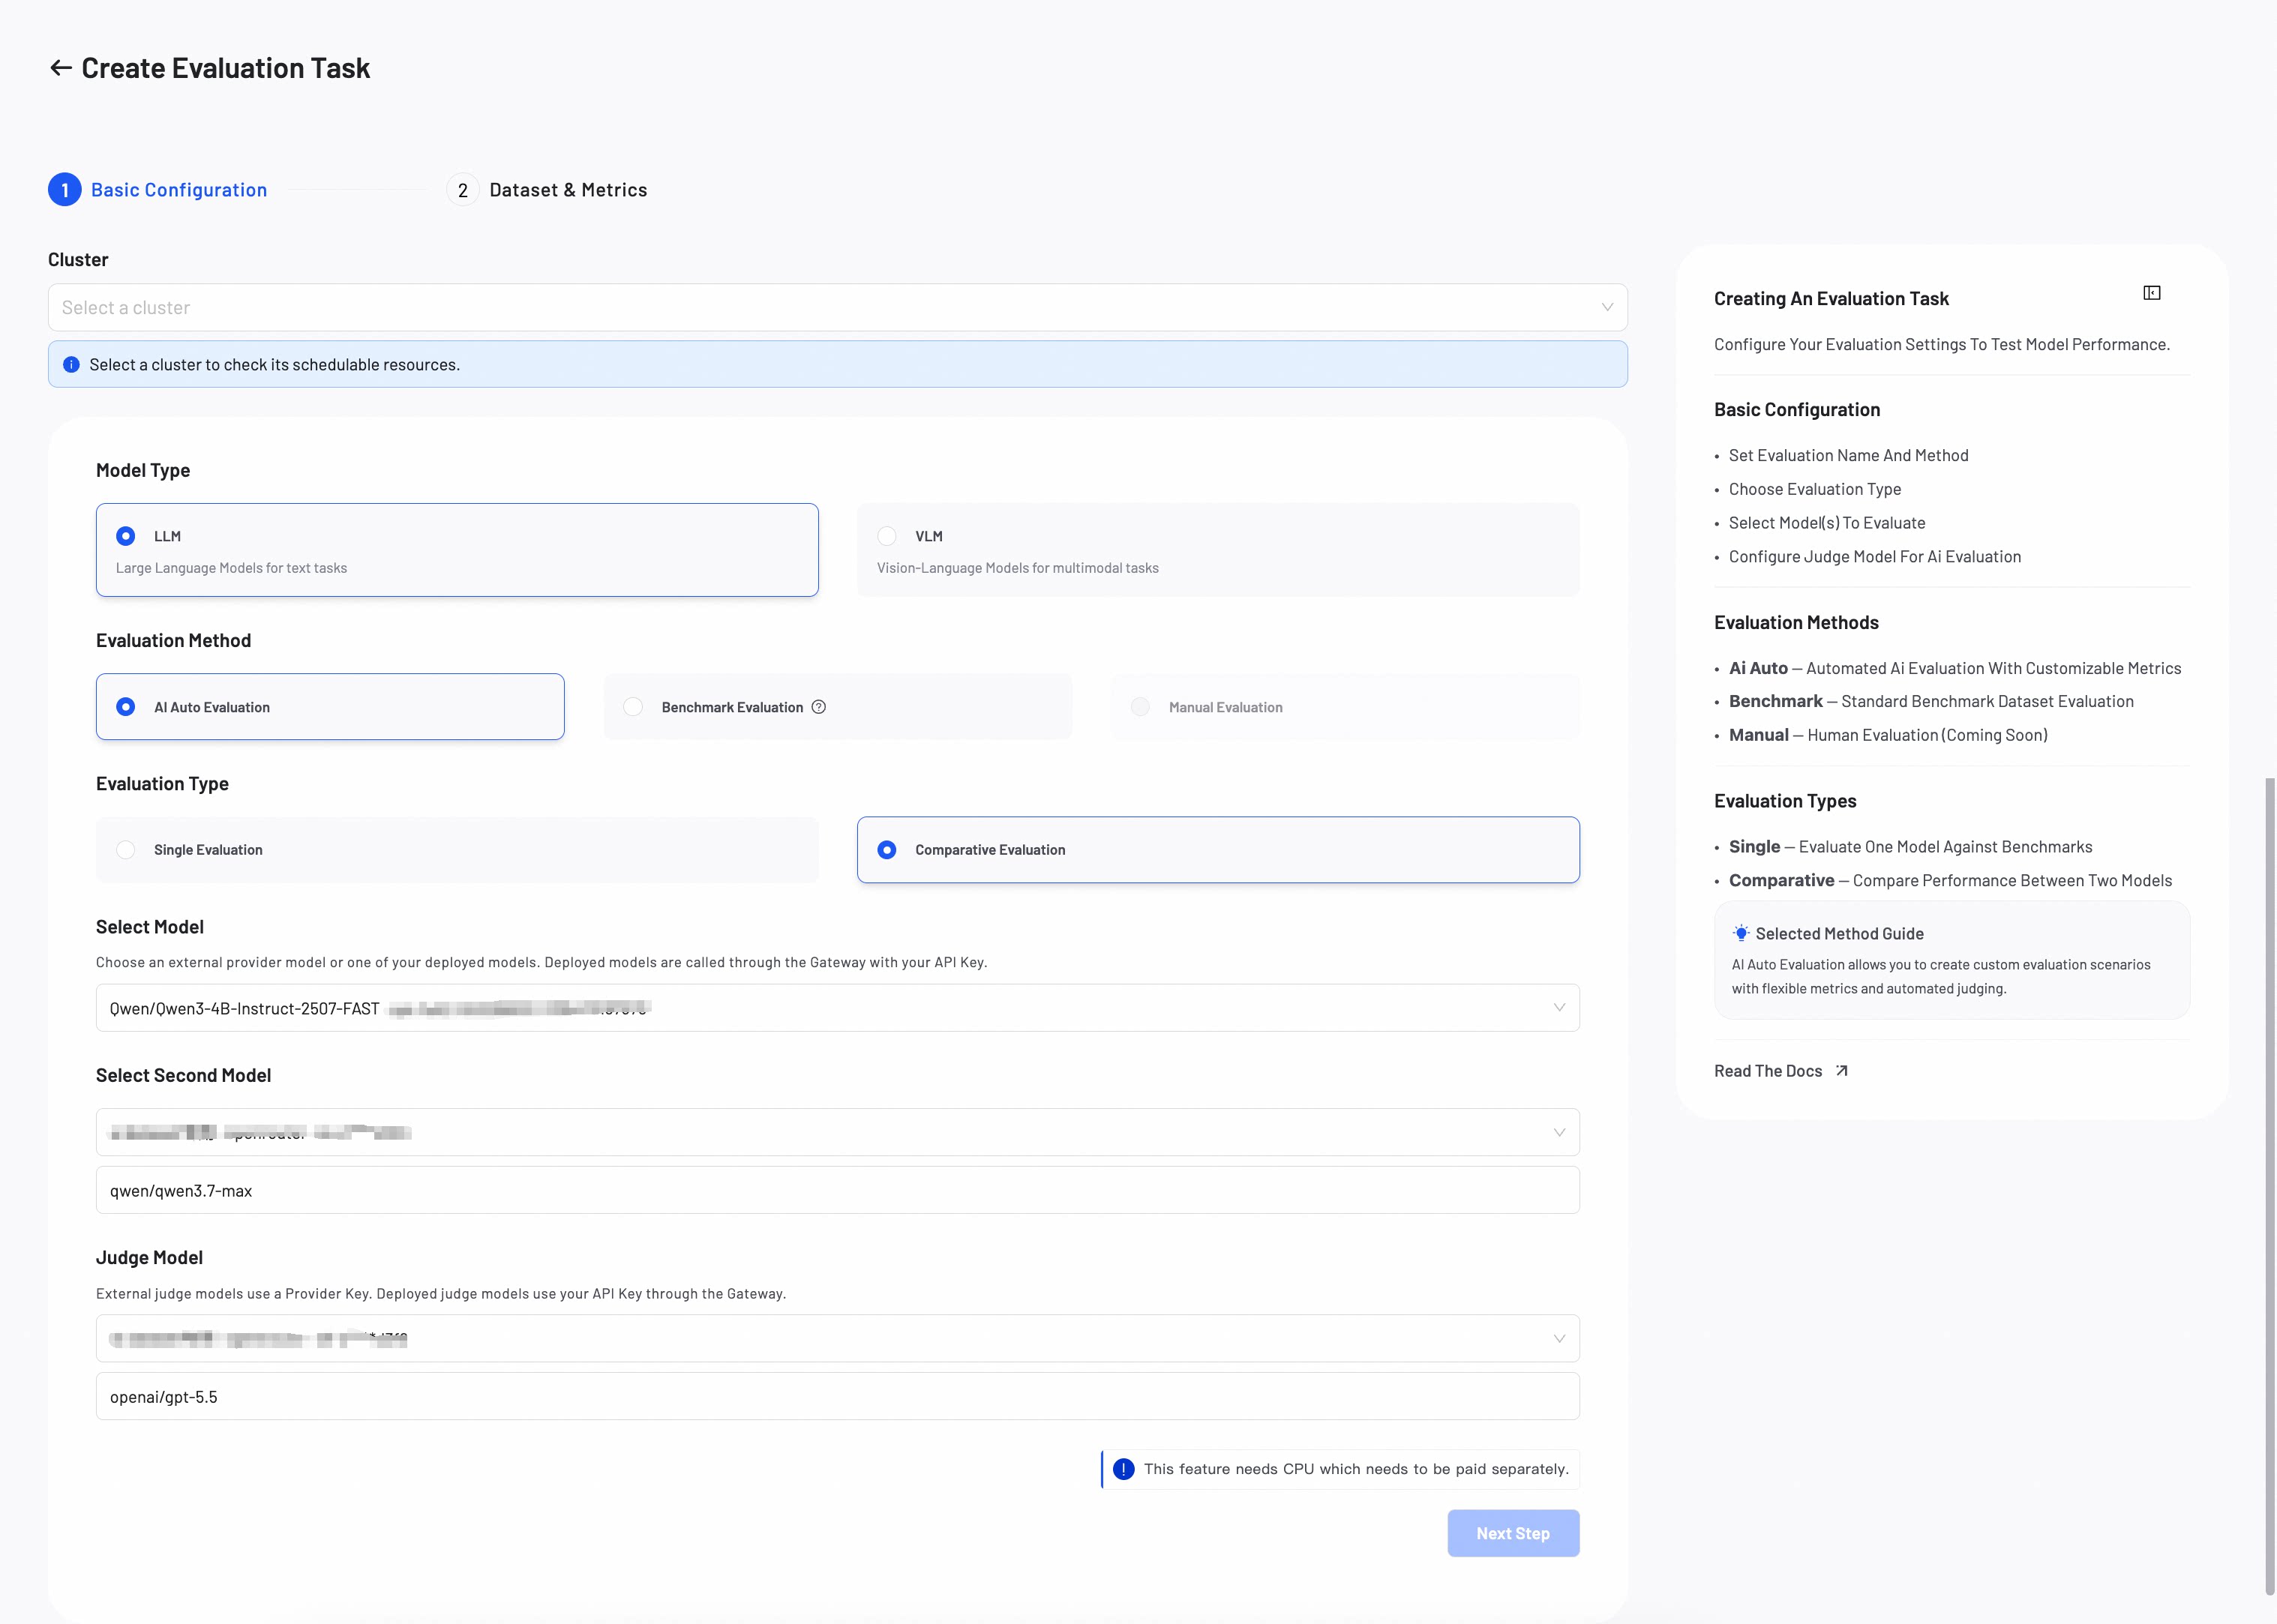Click the Next Step button
Viewport: 2277px width, 1624px height.
point(1513,1533)
